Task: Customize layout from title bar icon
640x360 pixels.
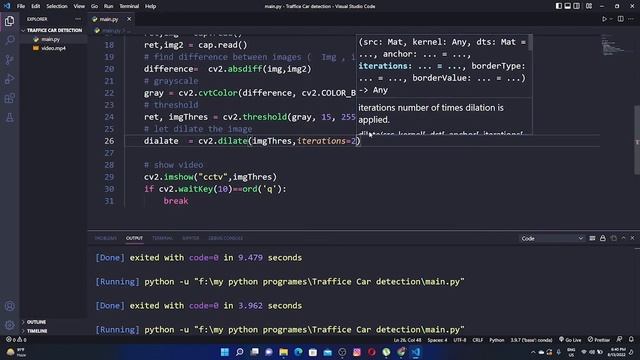Action: pyautogui.click(x=589, y=6)
